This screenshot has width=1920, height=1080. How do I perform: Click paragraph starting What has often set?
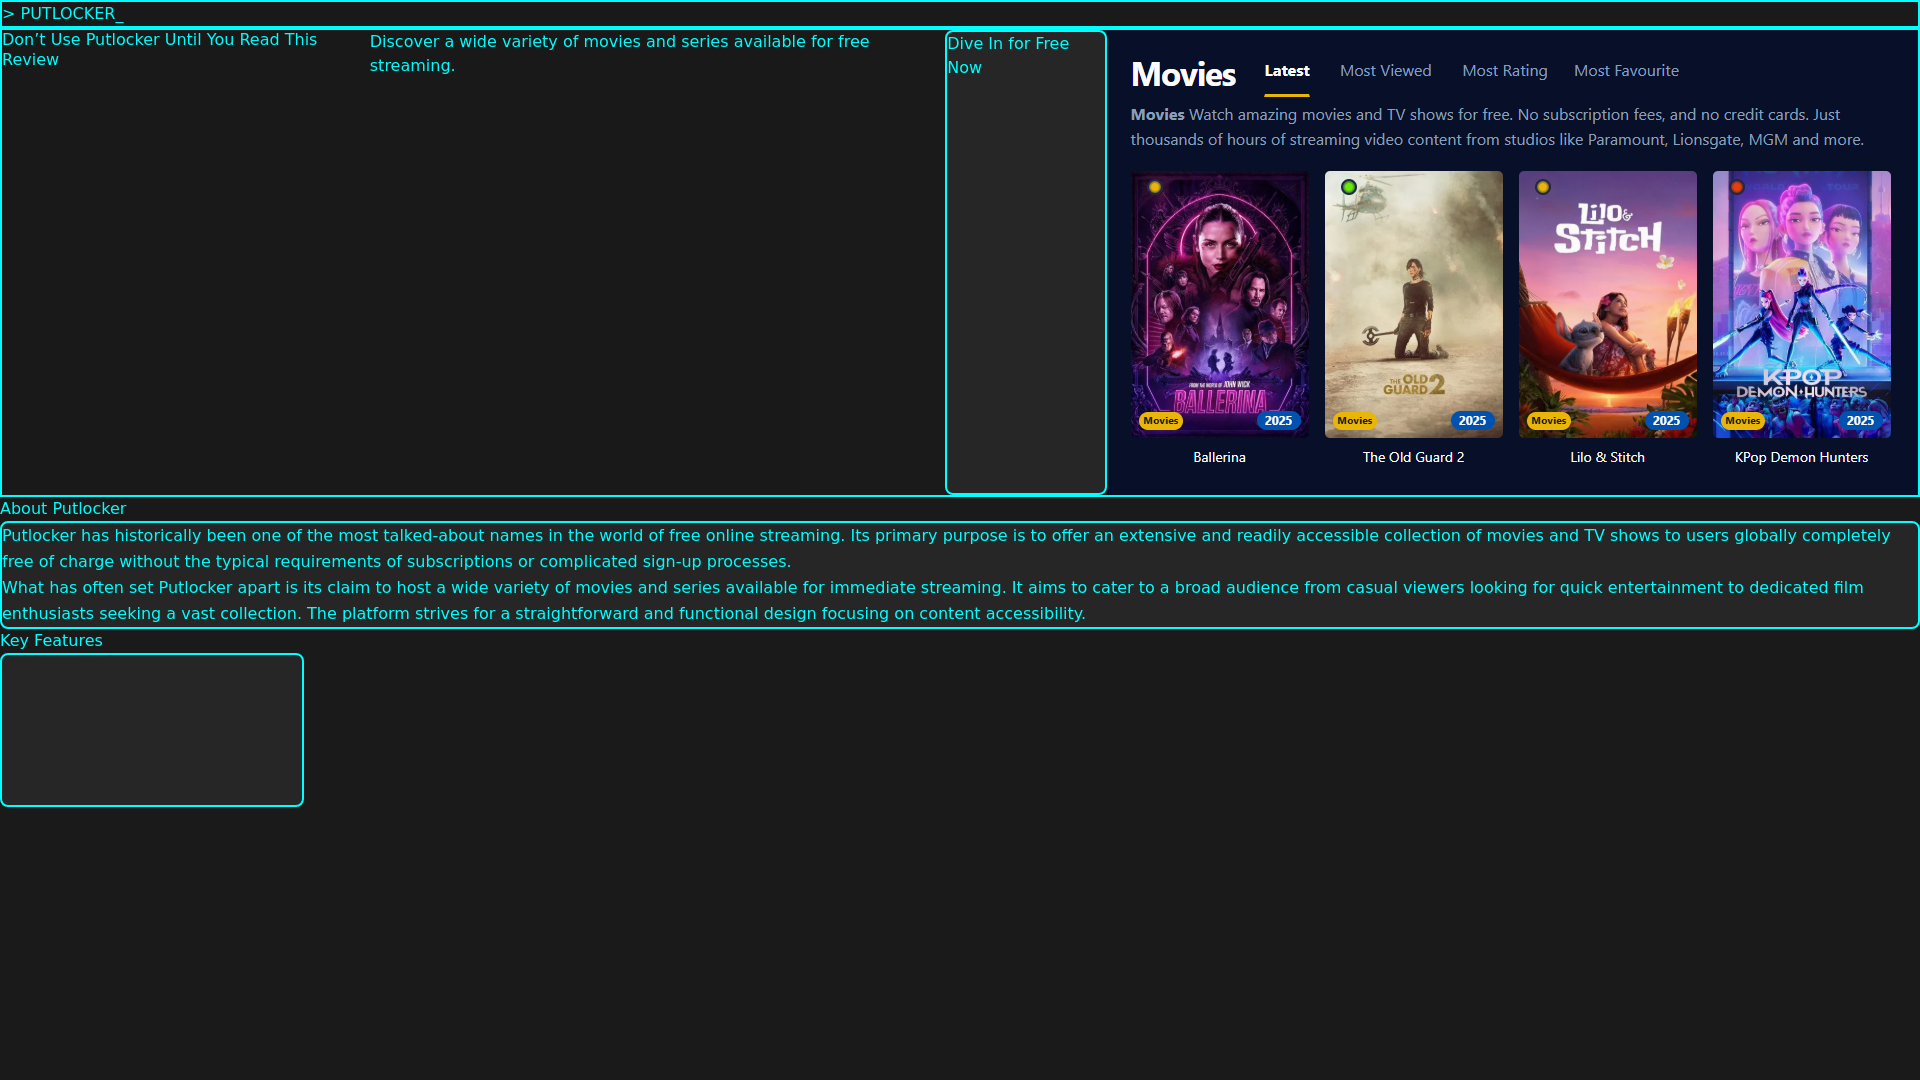click(933, 601)
